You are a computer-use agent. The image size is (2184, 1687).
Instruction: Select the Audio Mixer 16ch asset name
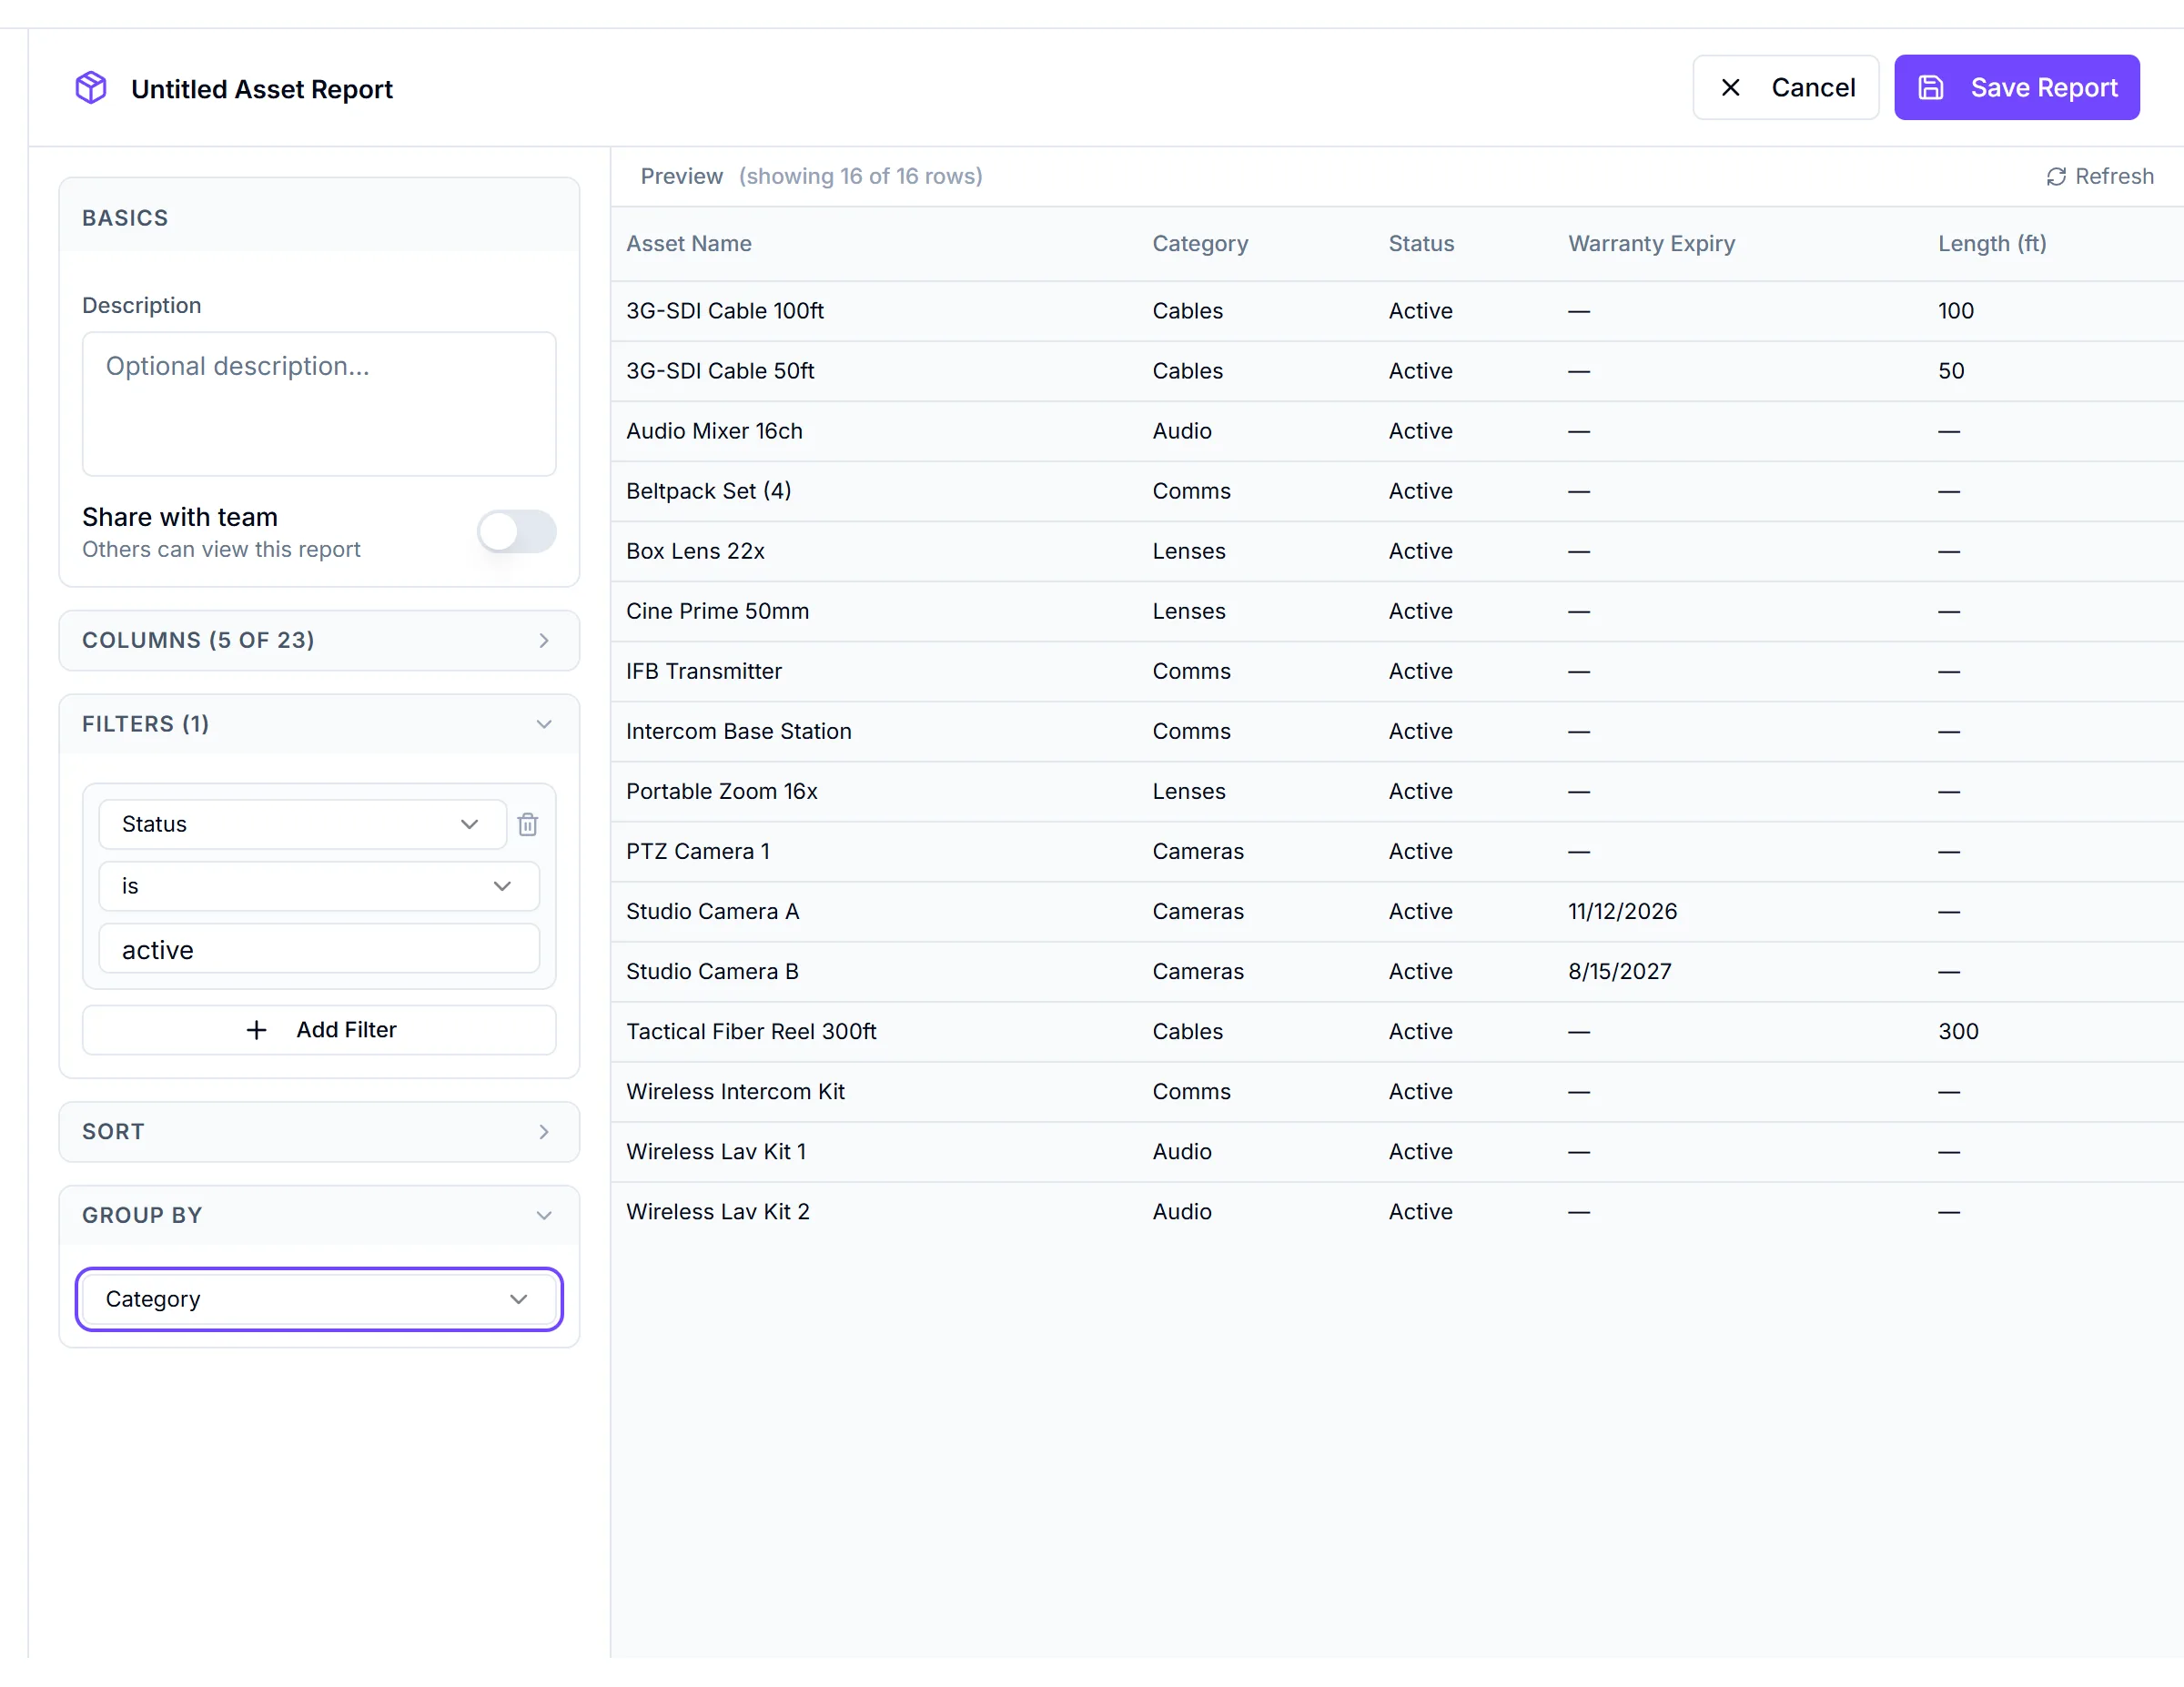(x=714, y=431)
